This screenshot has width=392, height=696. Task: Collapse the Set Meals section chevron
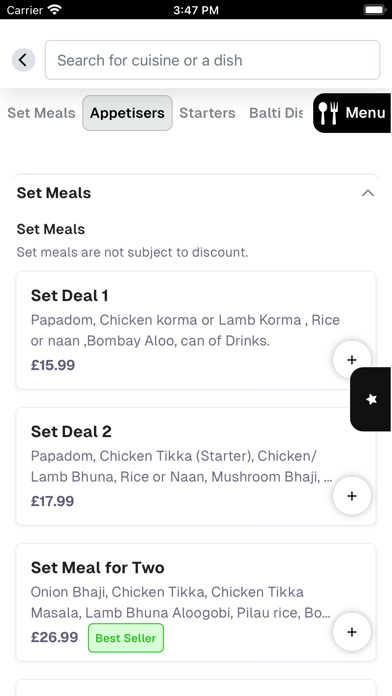click(x=368, y=193)
